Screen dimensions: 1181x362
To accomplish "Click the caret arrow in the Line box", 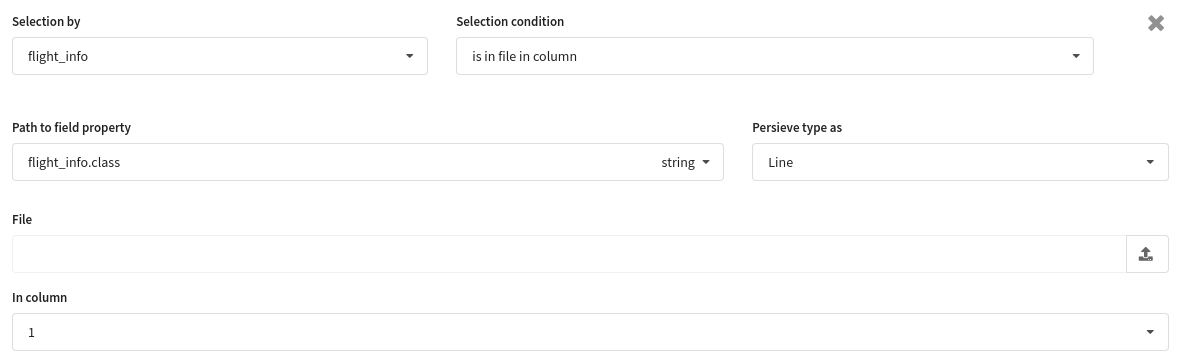I will click(1150, 162).
